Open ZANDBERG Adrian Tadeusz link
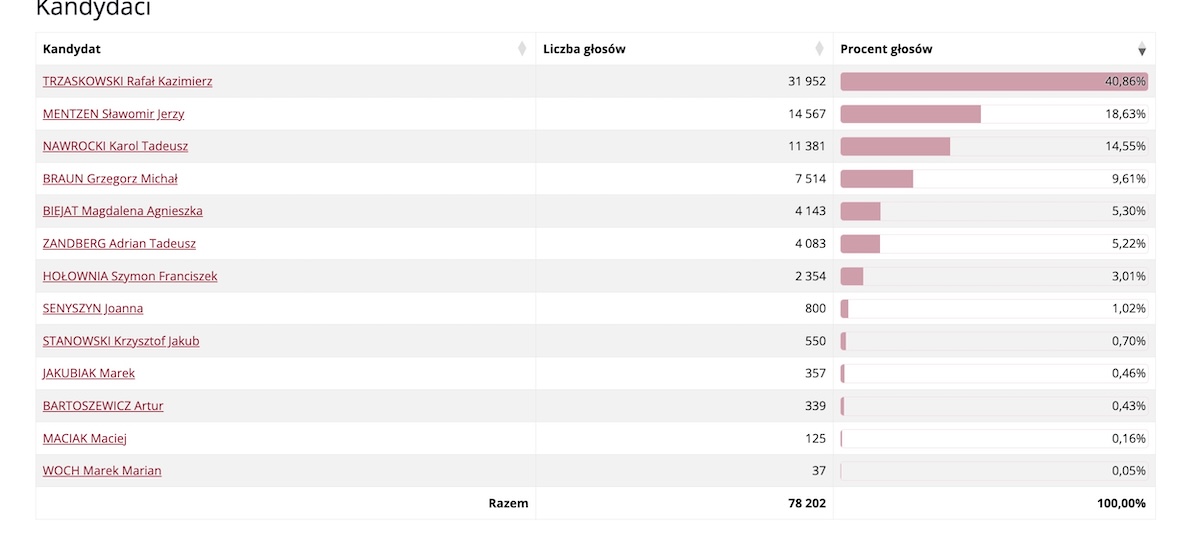 point(119,244)
